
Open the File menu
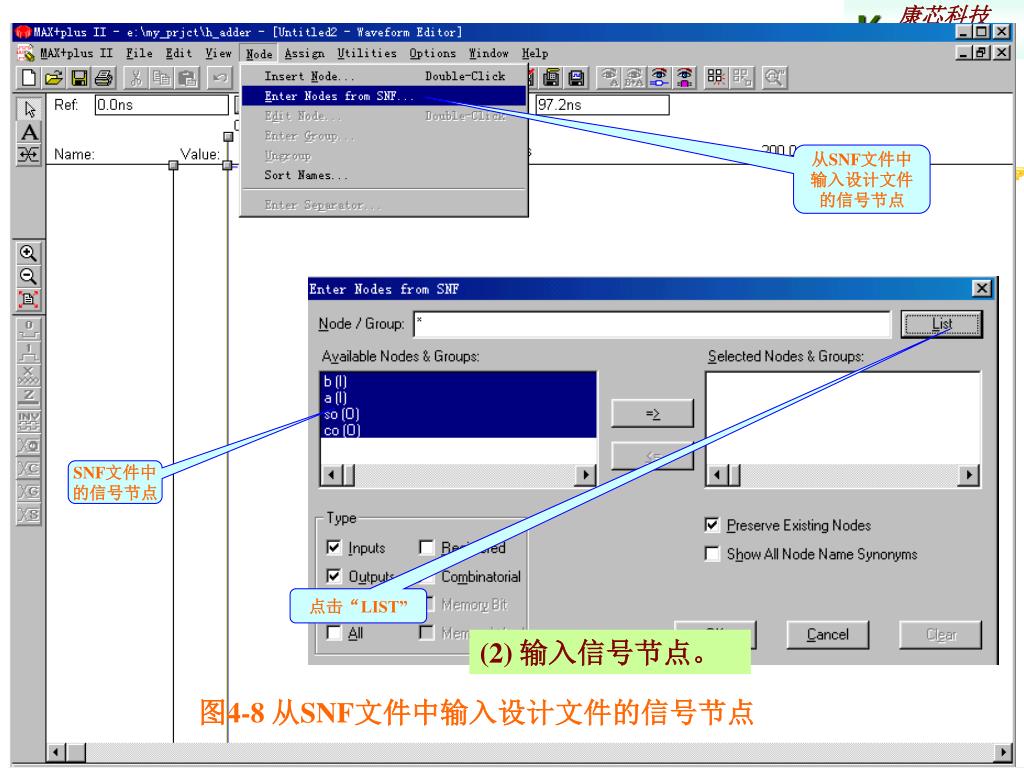tap(139, 54)
